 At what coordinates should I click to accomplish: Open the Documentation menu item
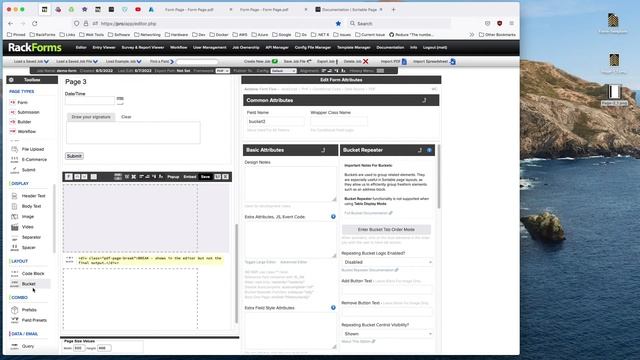click(x=390, y=48)
